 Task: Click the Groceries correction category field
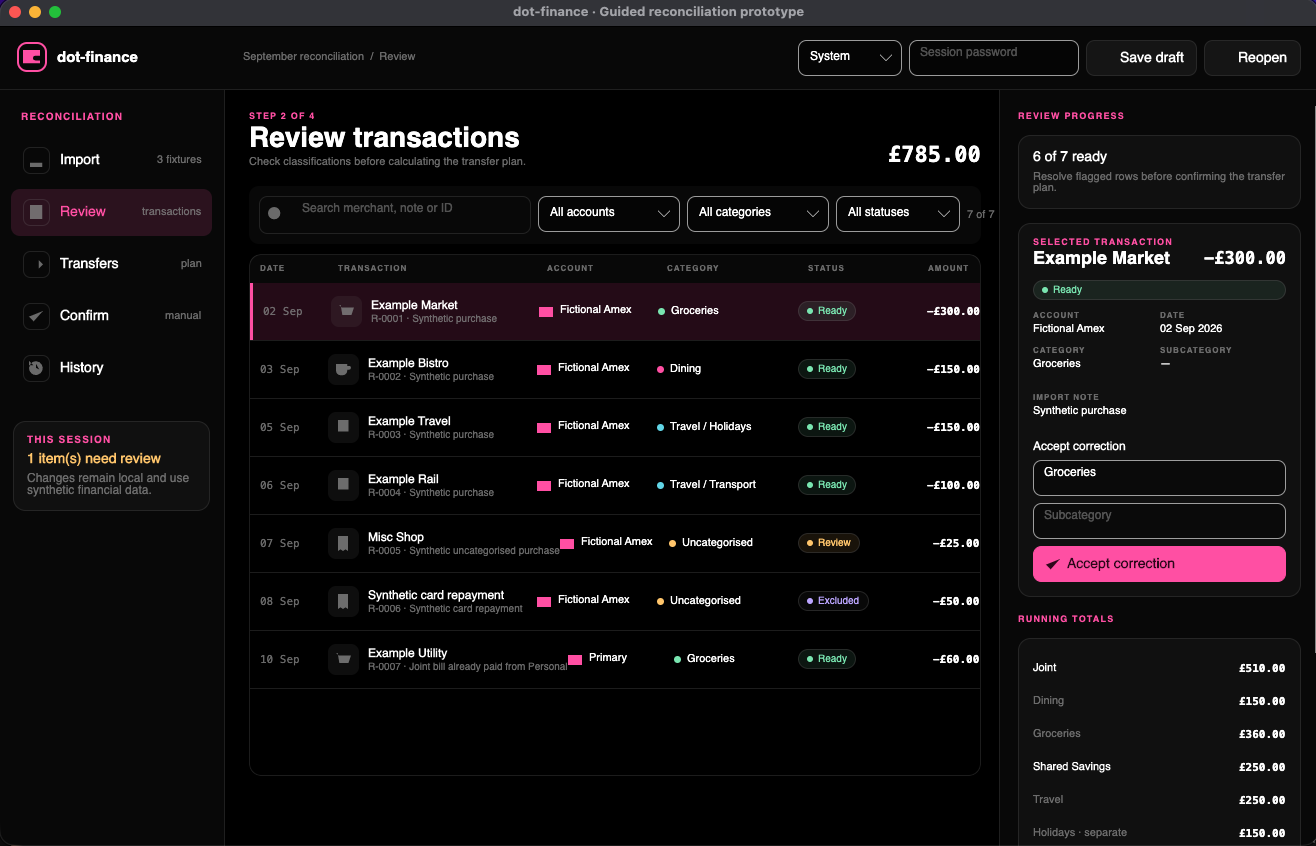[1159, 478]
